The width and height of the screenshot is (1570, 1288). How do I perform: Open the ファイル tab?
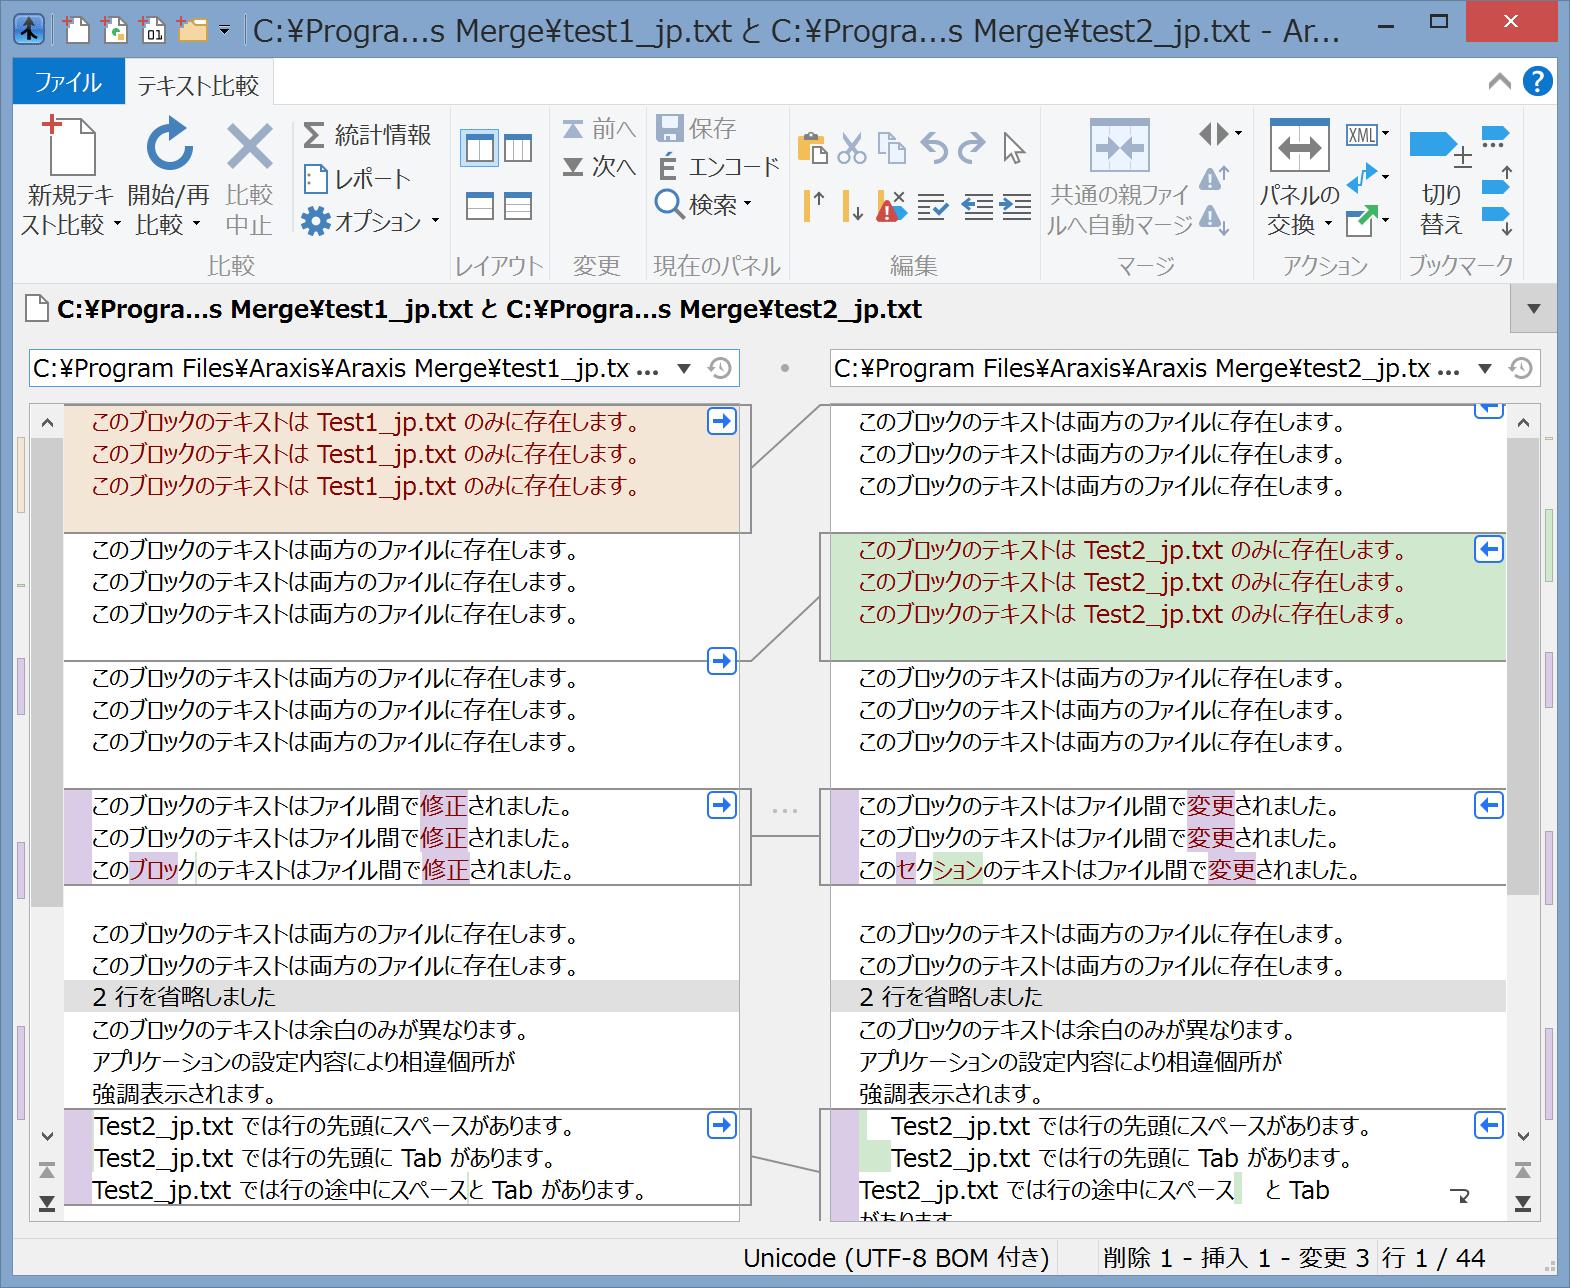pos(68,82)
